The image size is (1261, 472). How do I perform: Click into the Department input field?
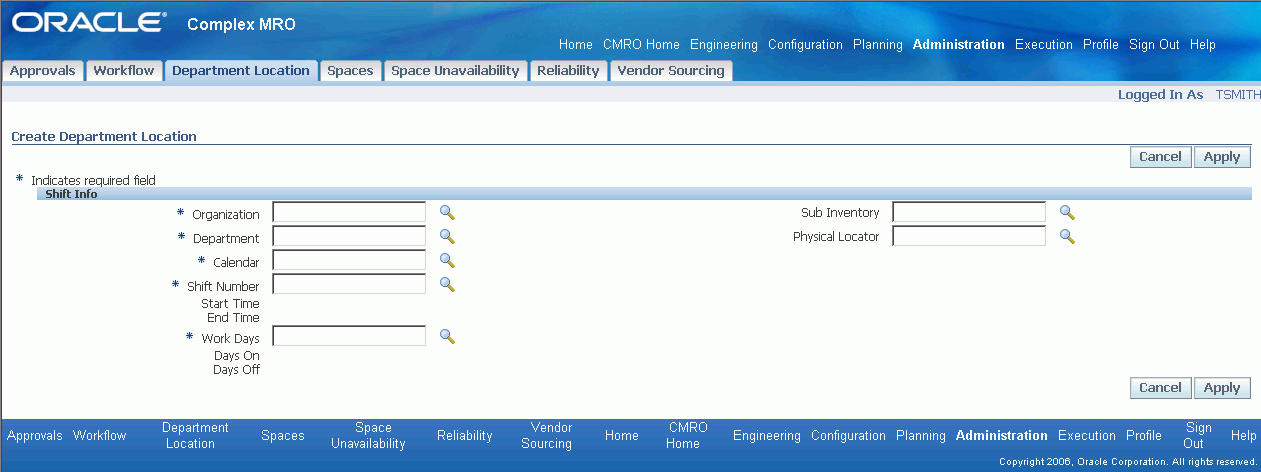point(349,236)
